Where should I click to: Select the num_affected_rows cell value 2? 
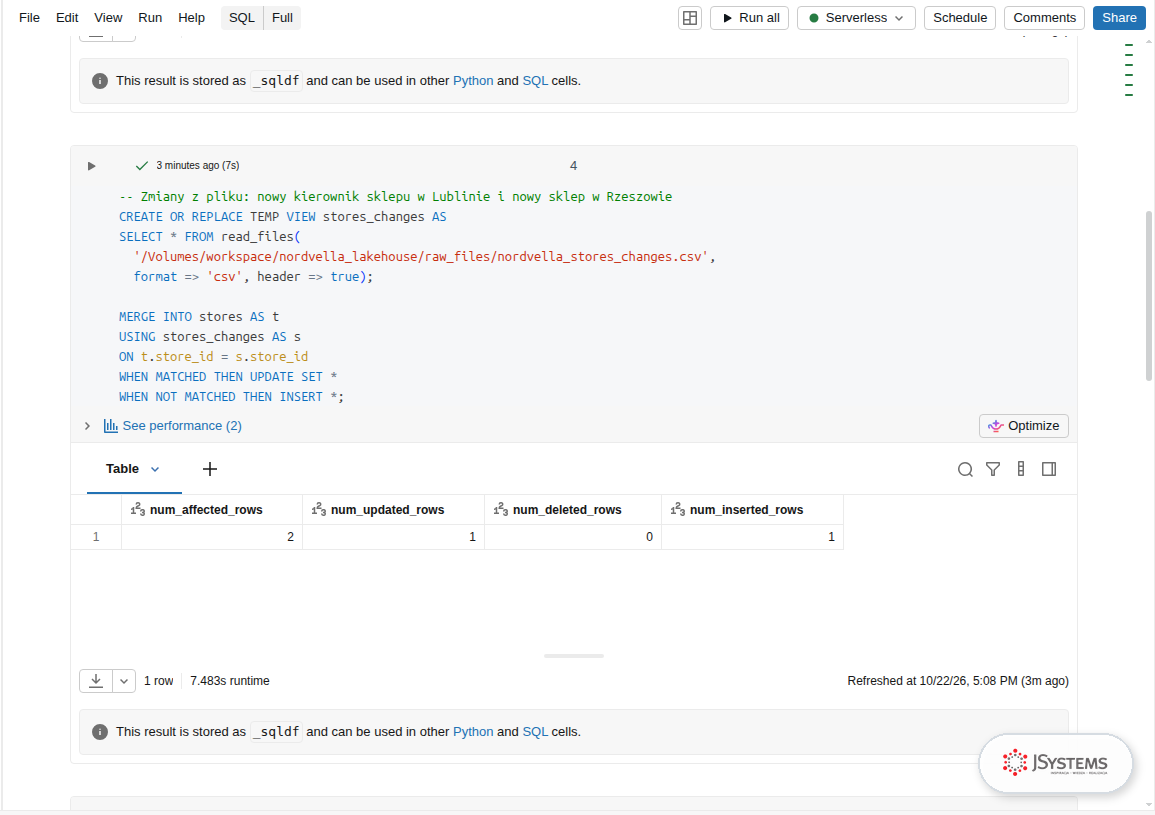(212, 537)
